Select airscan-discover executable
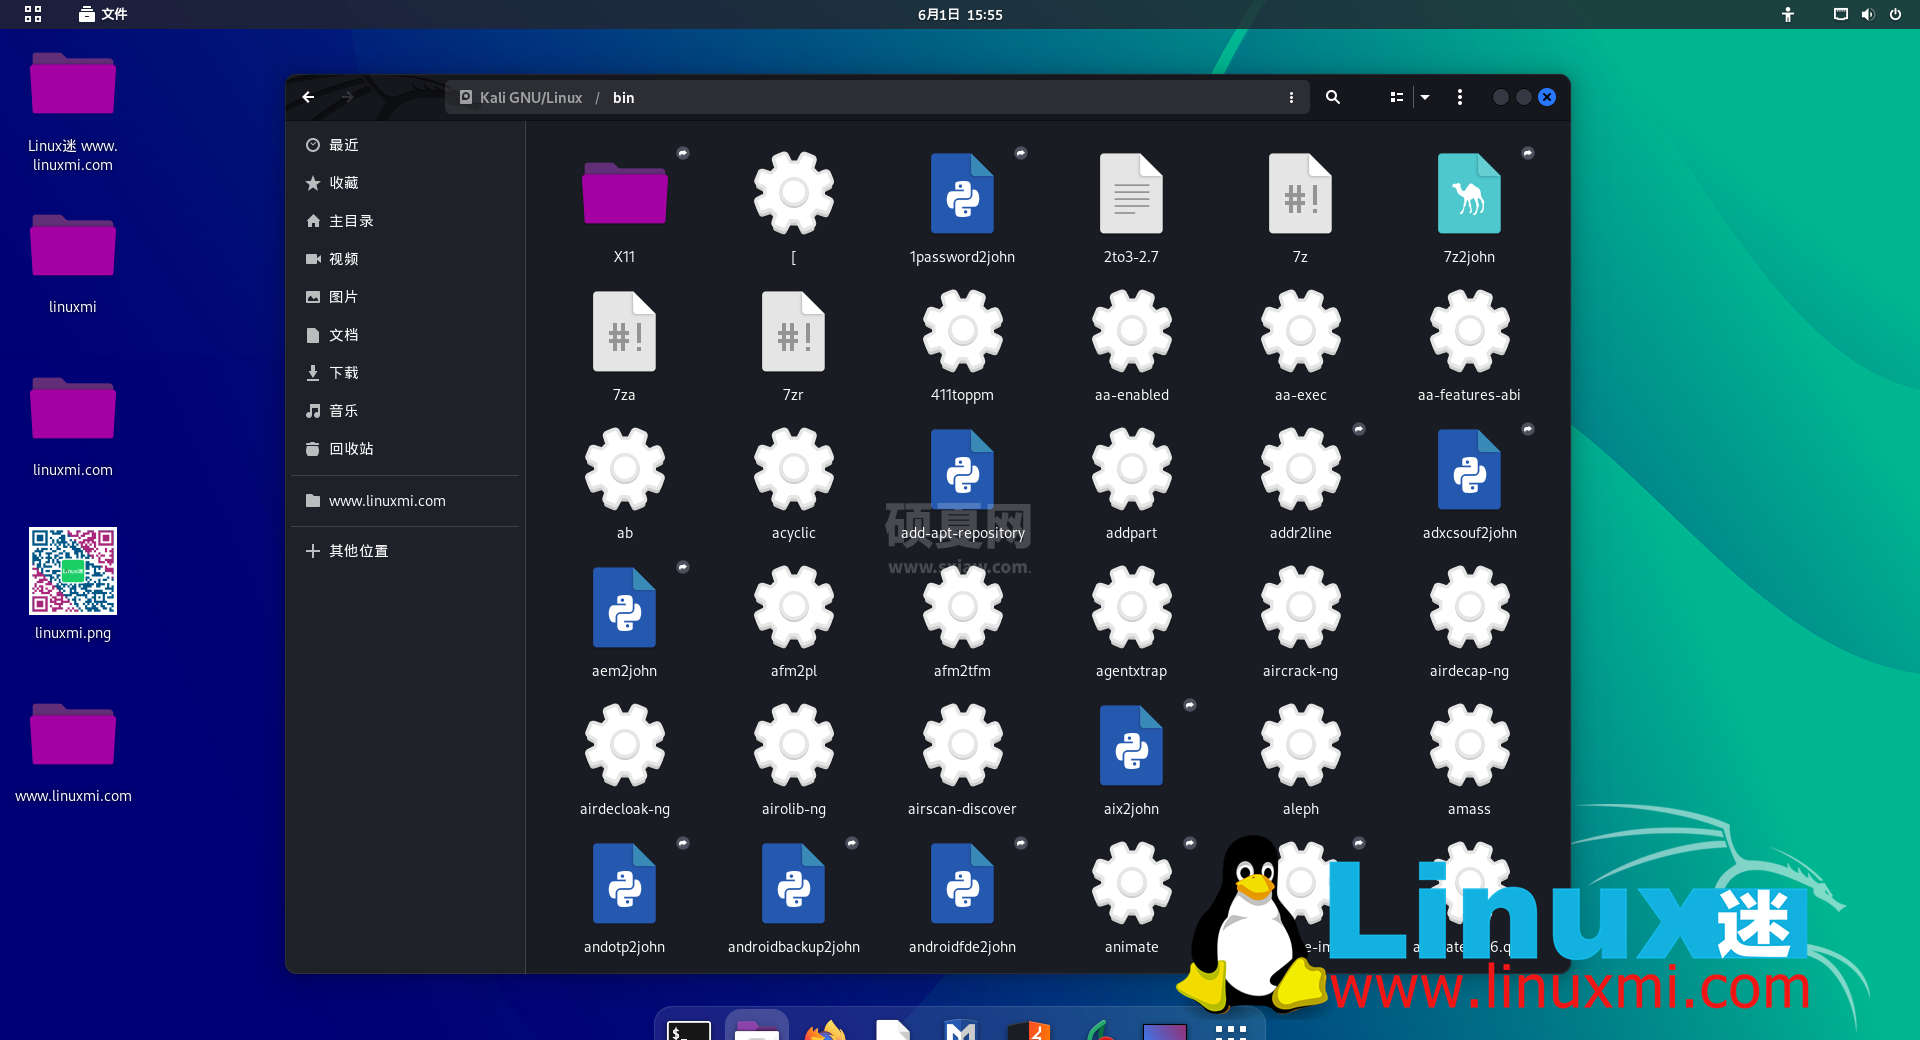Image resolution: width=1920 pixels, height=1040 pixels. [x=962, y=759]
